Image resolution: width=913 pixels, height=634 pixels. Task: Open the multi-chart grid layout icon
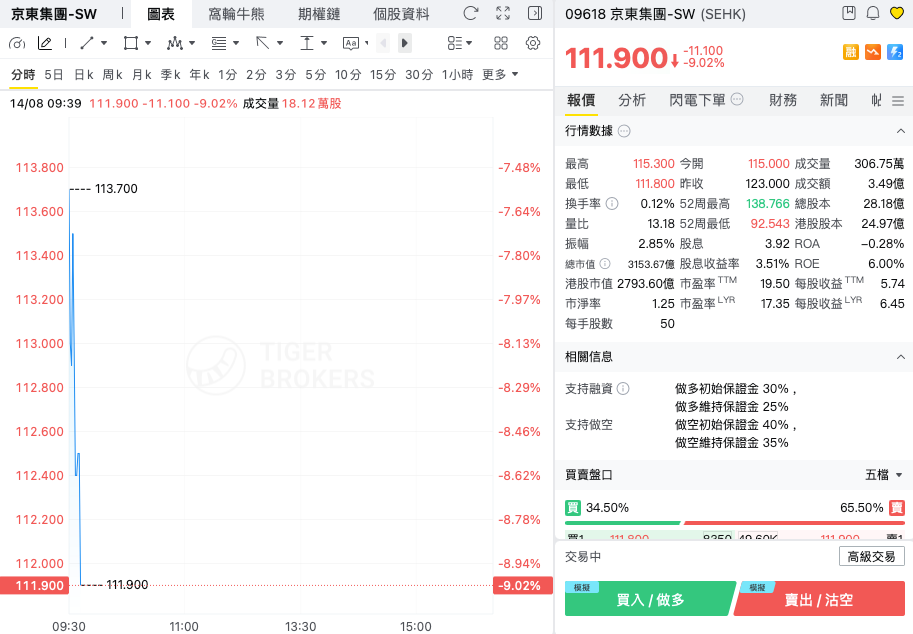[501, 43]
